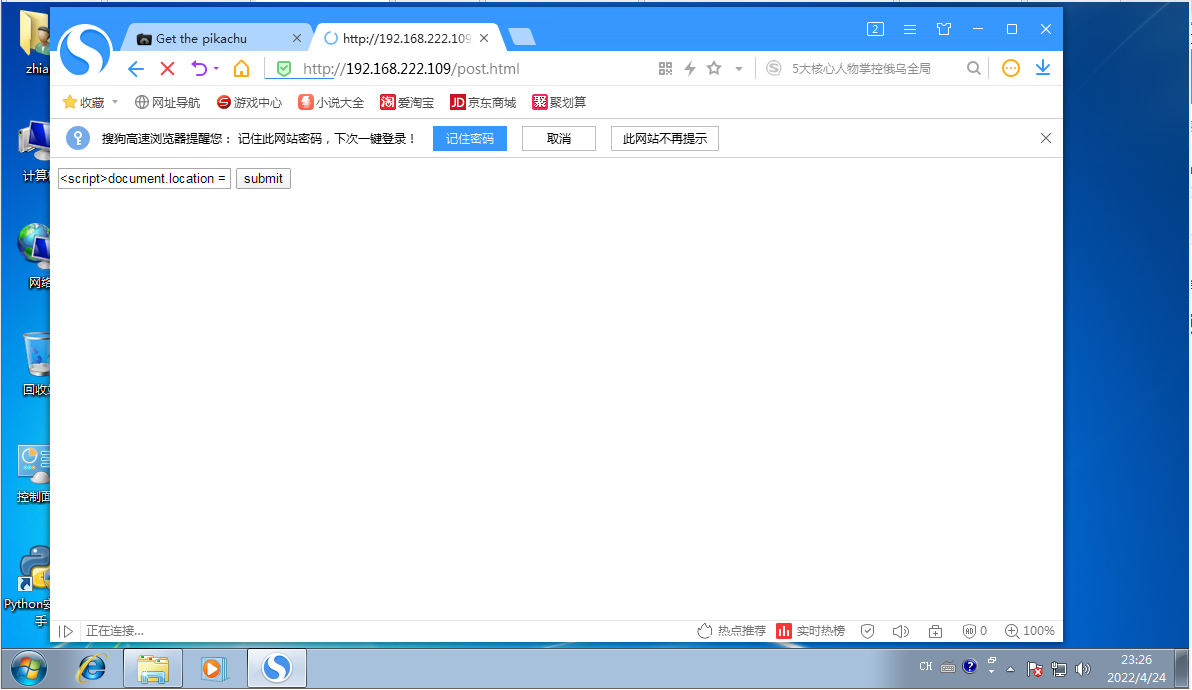Click the lightning speed-boost icon

coord(689,68)
